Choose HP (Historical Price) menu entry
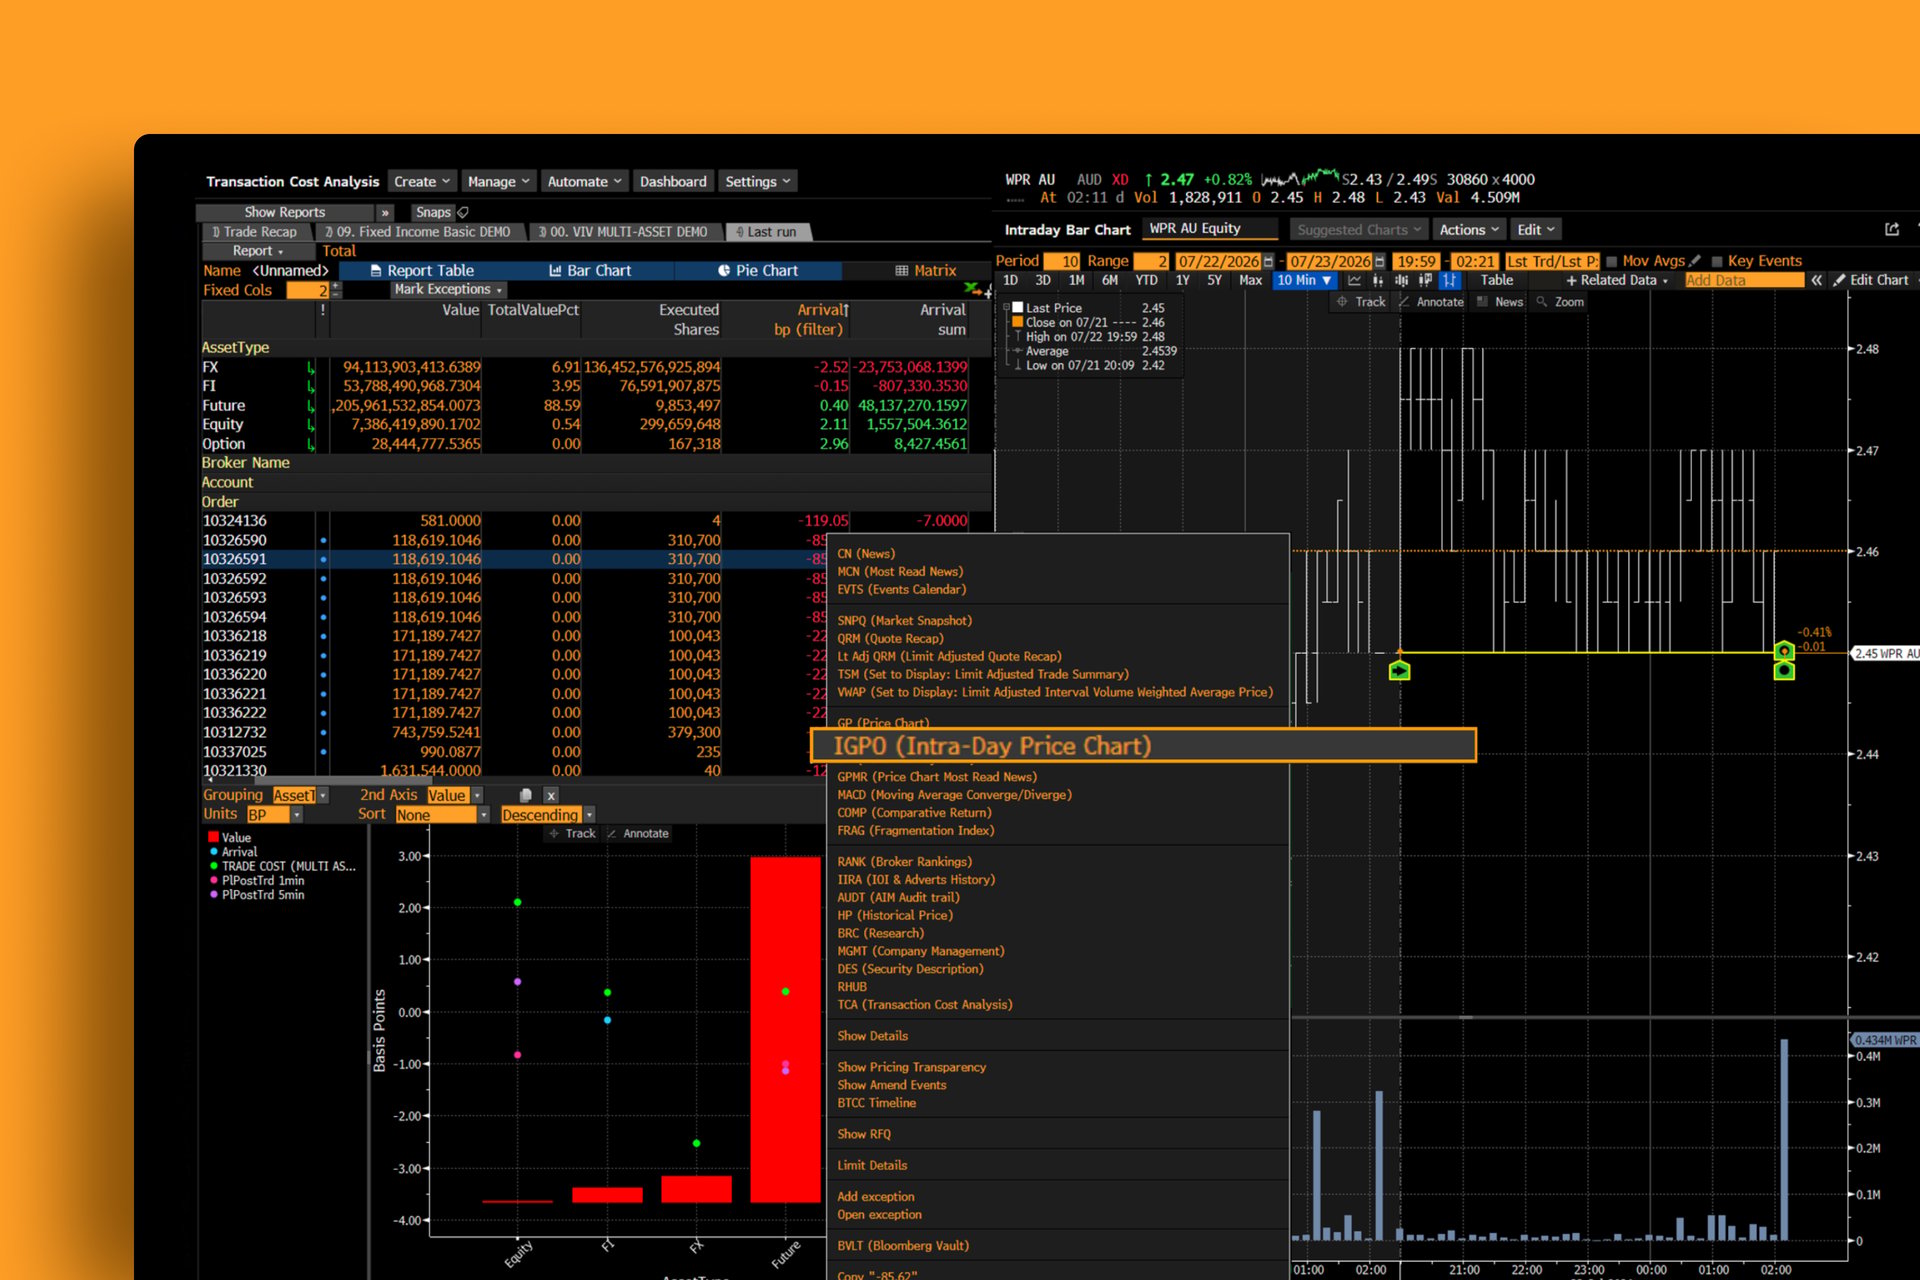 coord(895,916)
